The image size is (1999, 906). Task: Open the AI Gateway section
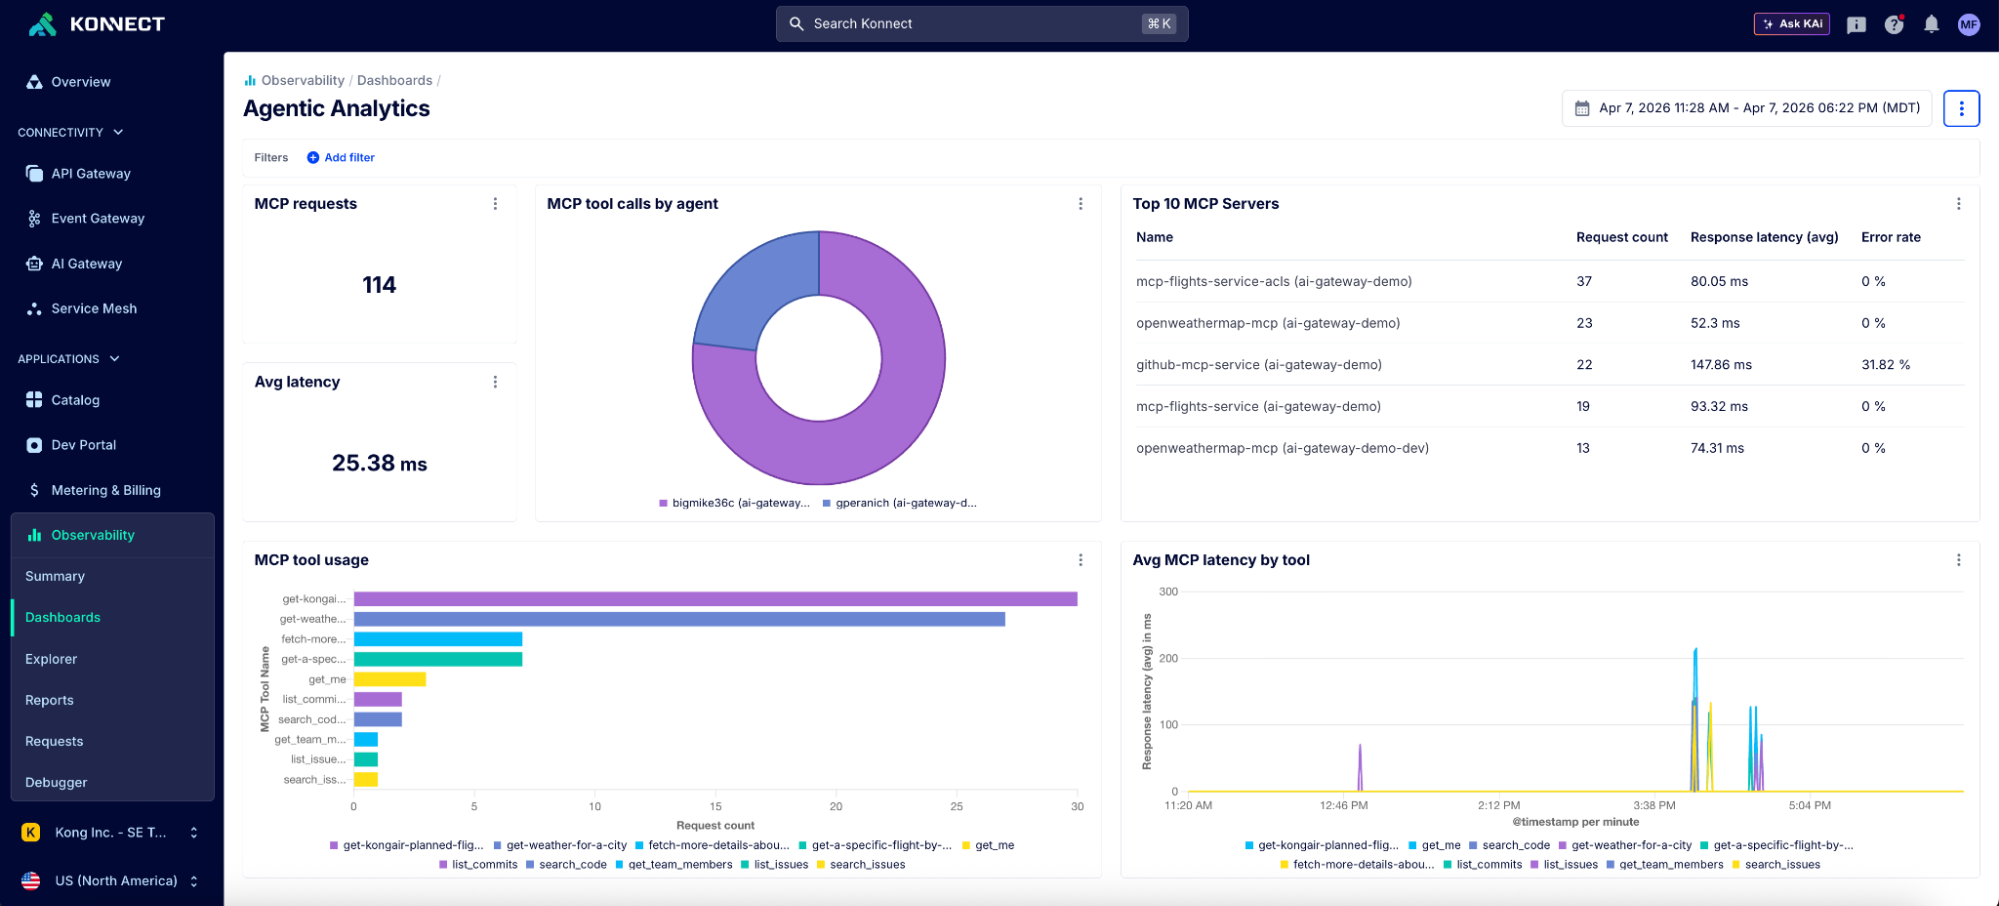coord(87,263)
